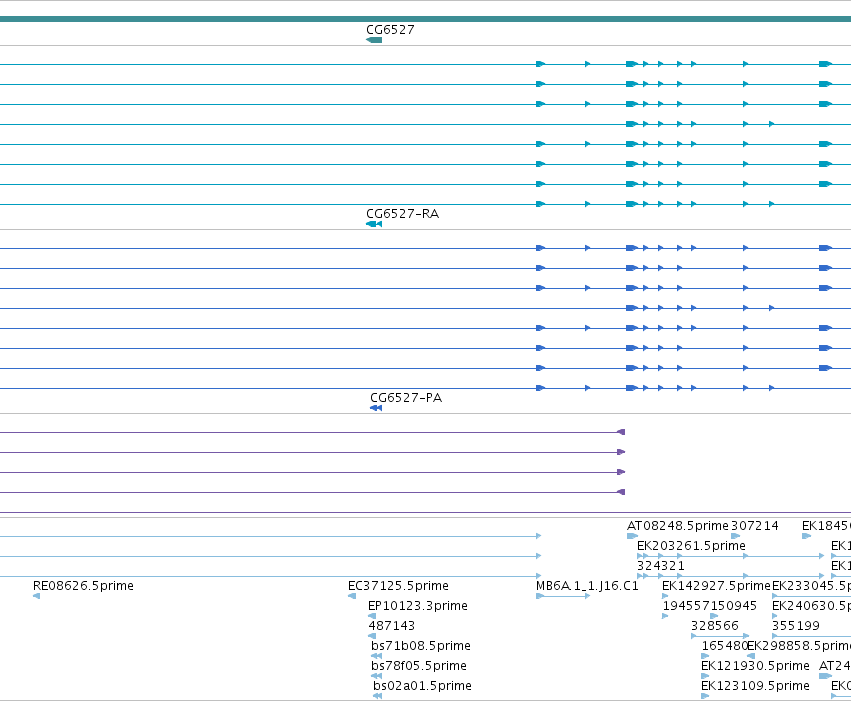The image size is (851, 701).
Task: Select the CG6527 gene arrow glyph
Action: tap(374, 40)
